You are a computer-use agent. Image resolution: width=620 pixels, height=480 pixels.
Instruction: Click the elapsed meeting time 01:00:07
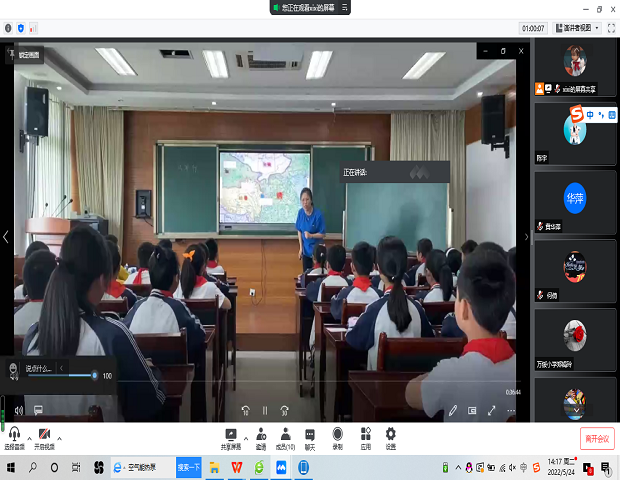pos(533,28)
